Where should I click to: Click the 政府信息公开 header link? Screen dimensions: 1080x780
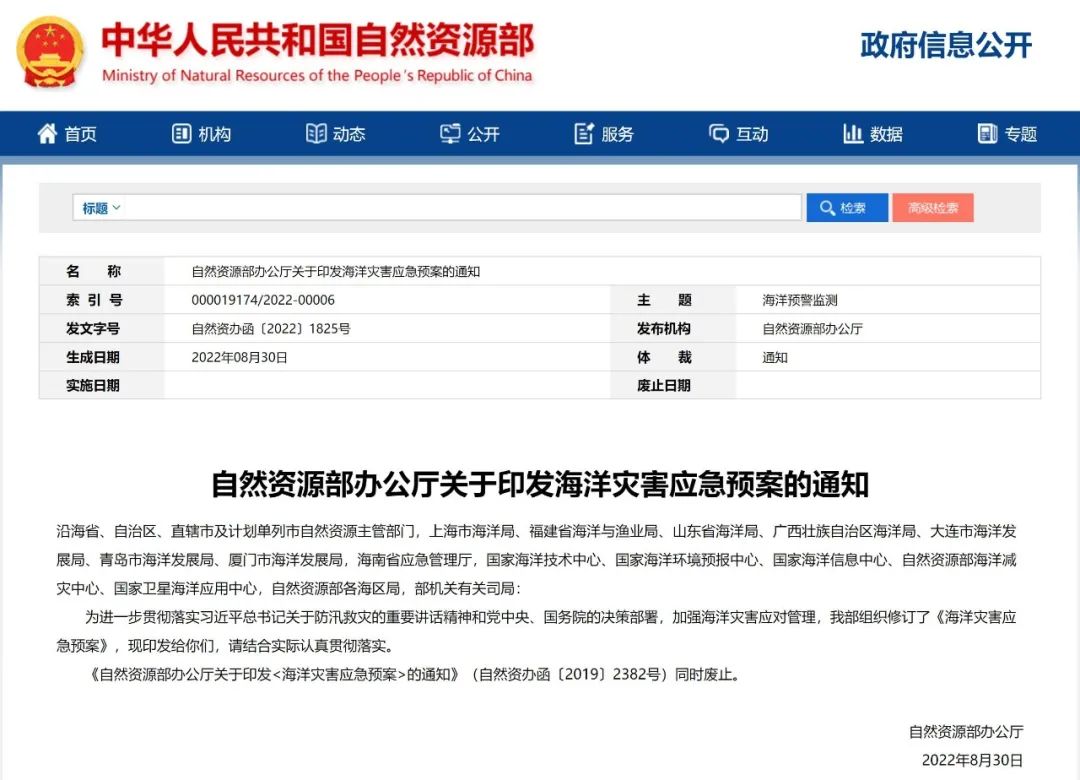(945, 45)
